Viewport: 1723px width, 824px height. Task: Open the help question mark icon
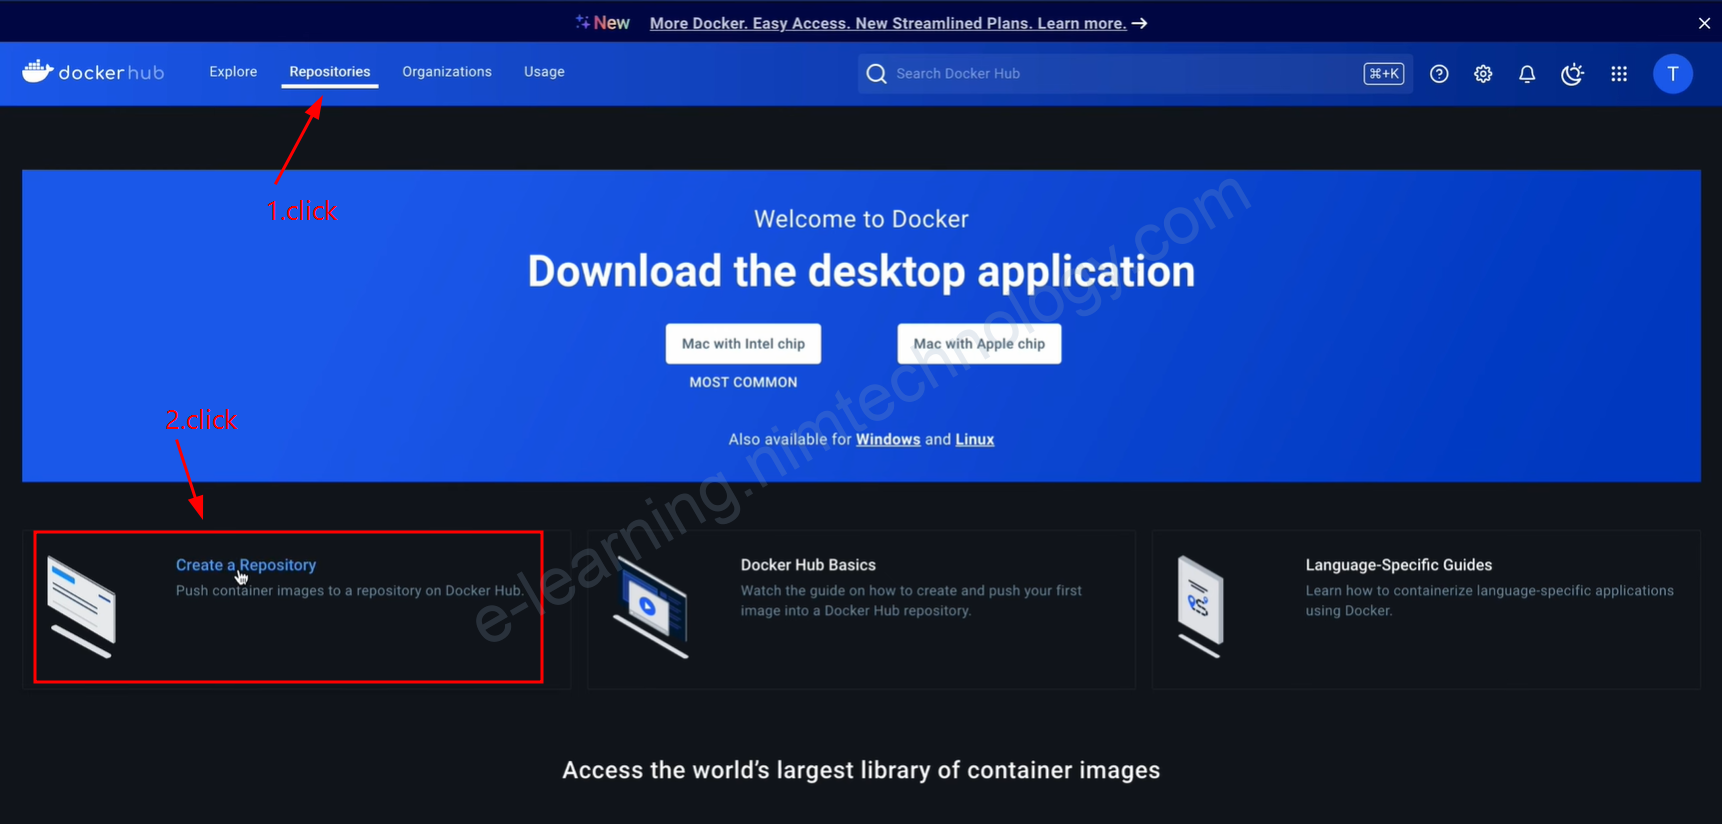(x=1439, y=74)
